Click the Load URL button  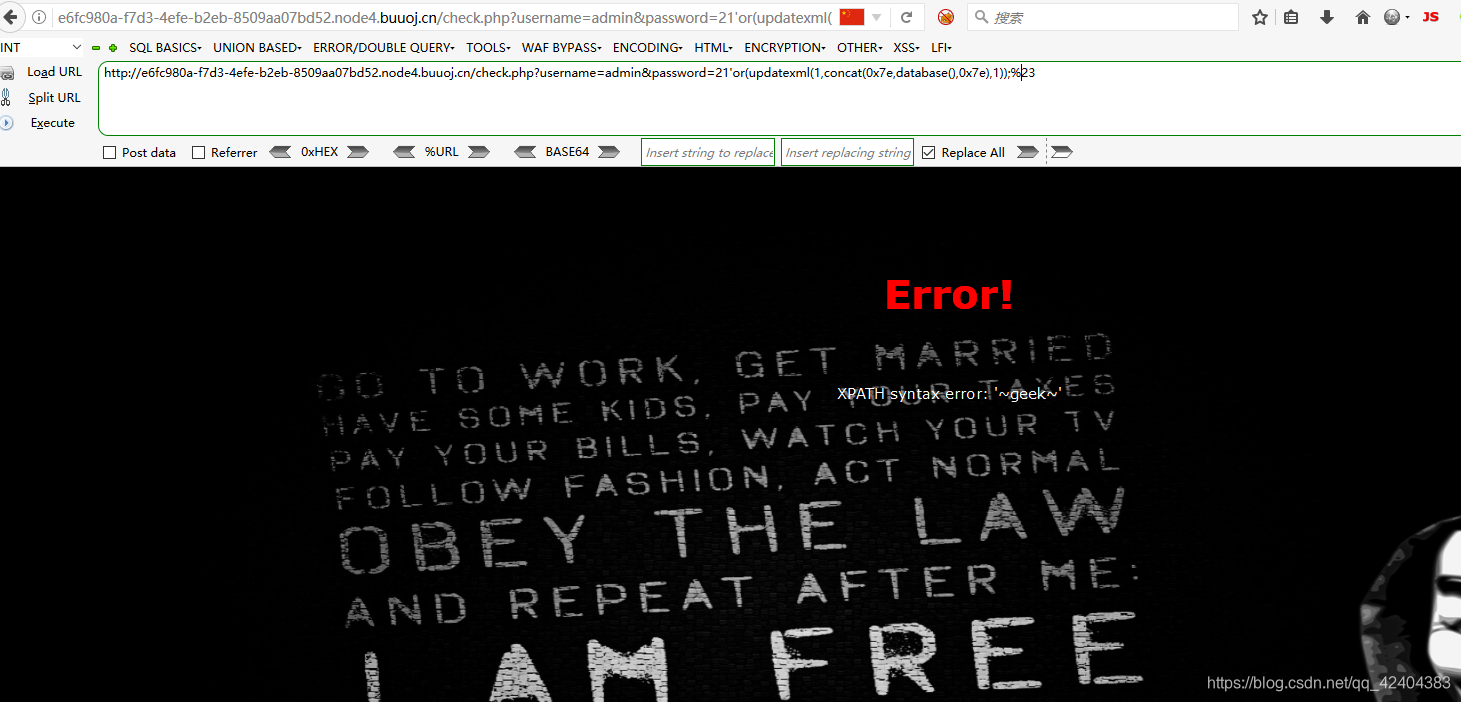pyautogui.click(x=54, y=72)
